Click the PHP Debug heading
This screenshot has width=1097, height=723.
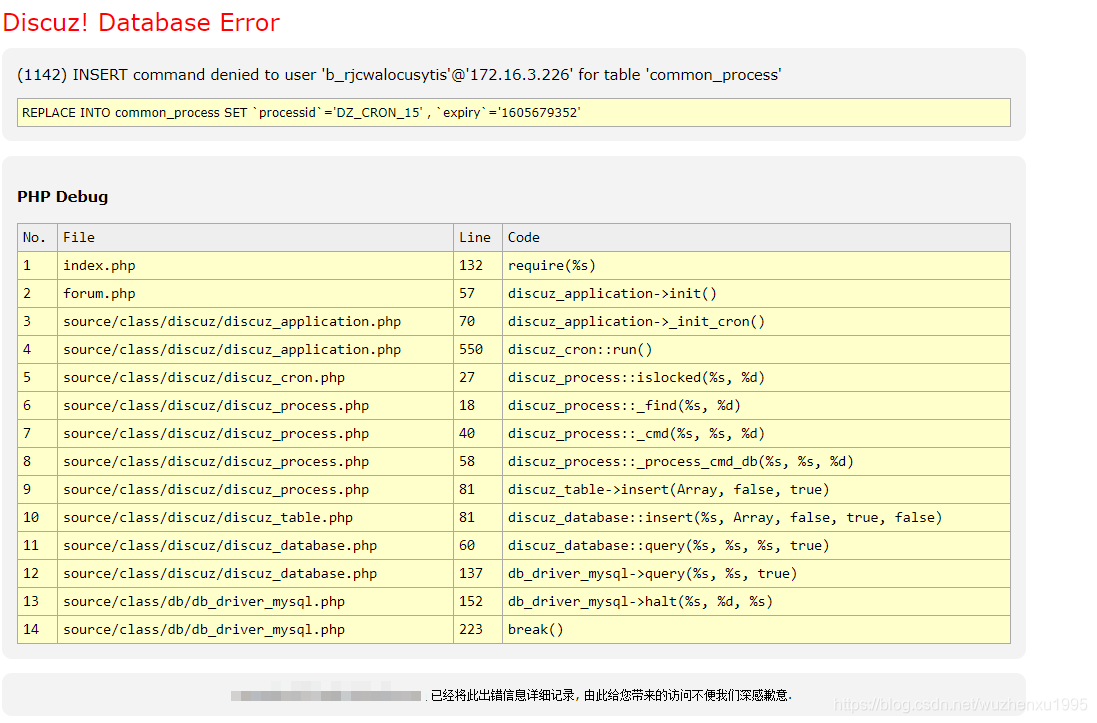[62, 197]
